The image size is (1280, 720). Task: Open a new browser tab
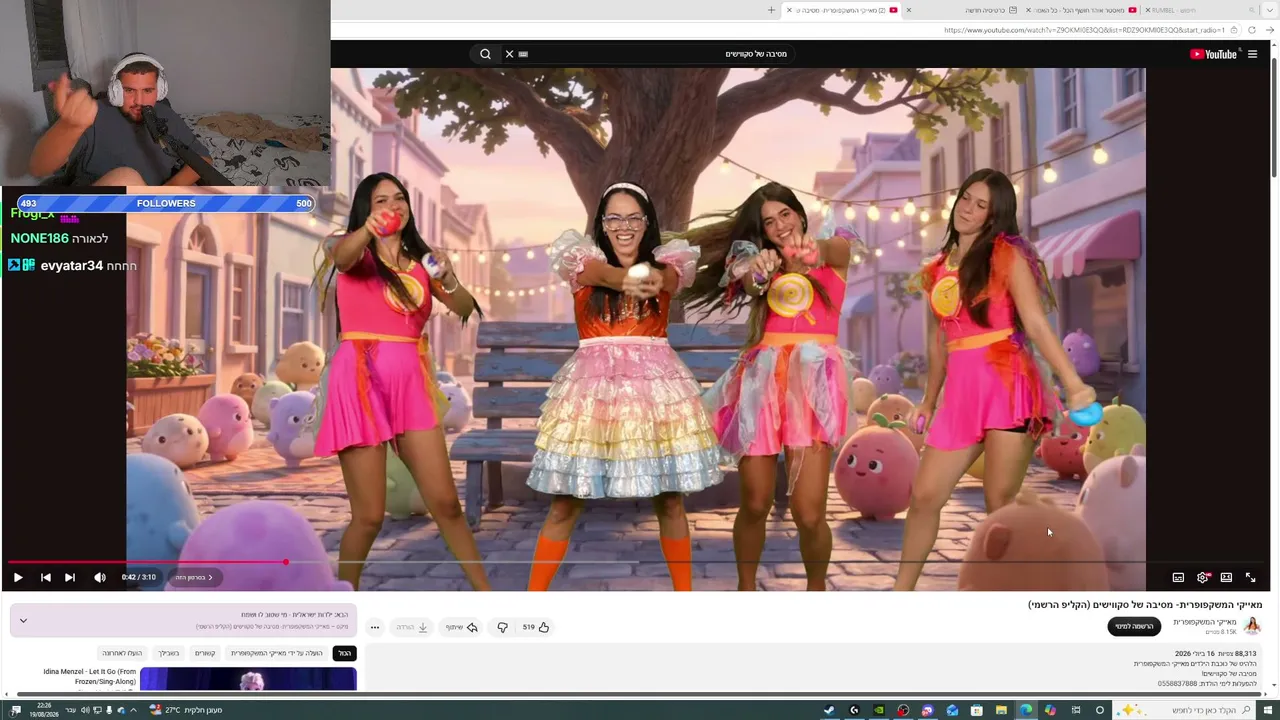(771, 10)
